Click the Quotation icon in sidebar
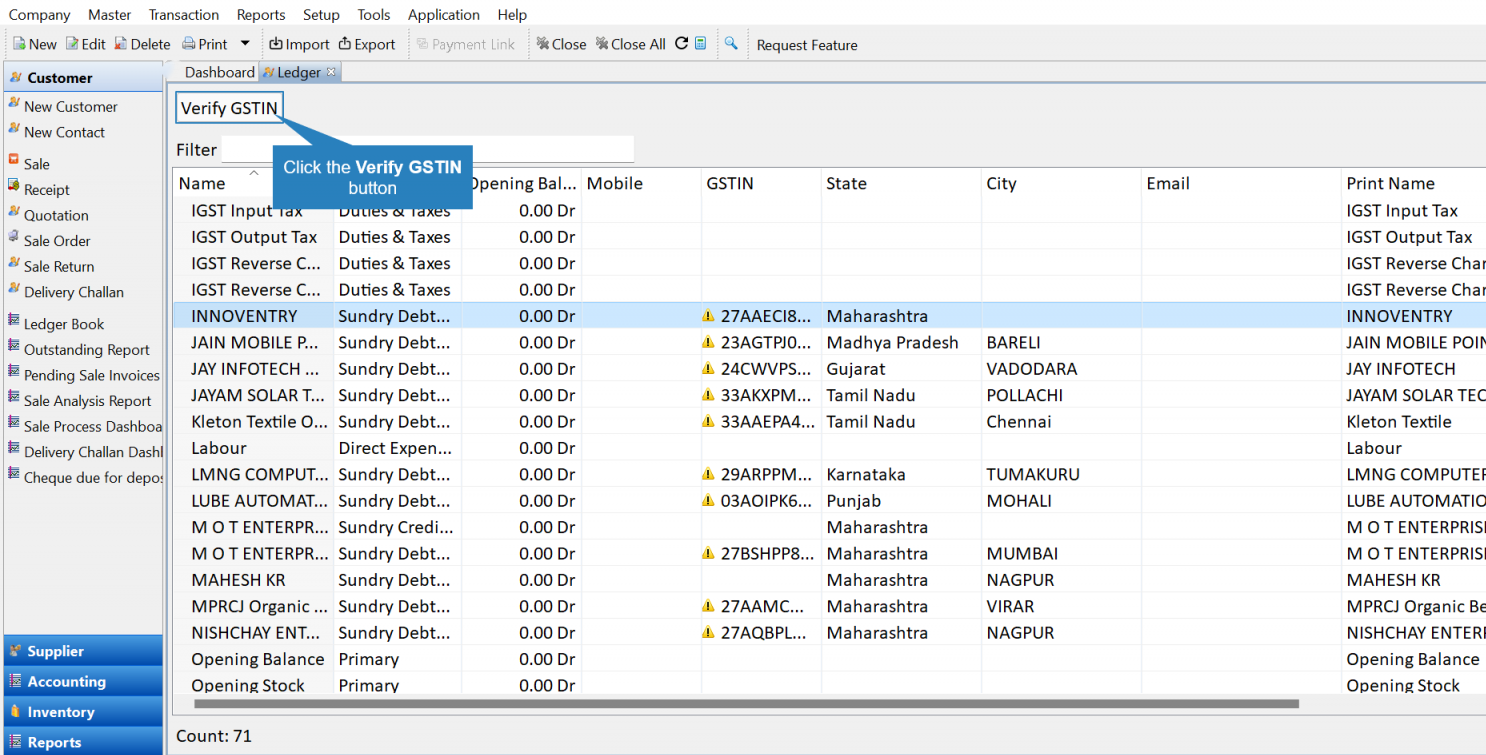The image size is (1486, 755). pos(14,211)
